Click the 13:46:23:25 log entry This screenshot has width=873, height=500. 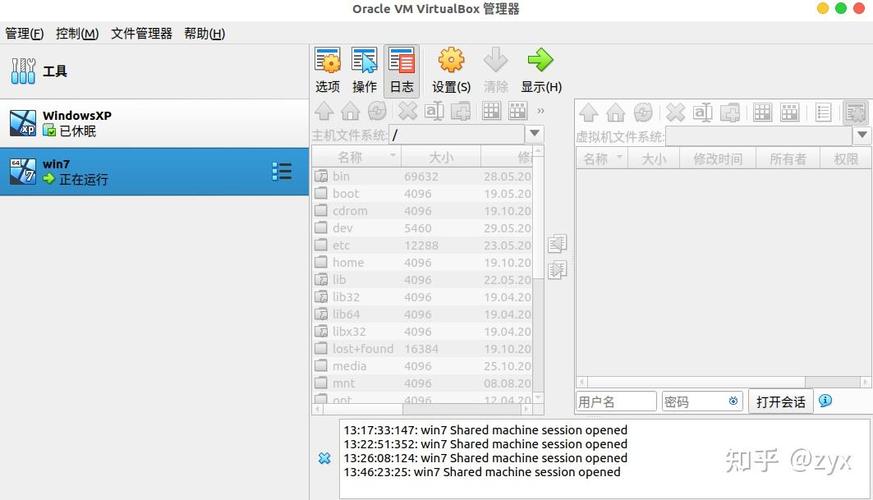482,472
